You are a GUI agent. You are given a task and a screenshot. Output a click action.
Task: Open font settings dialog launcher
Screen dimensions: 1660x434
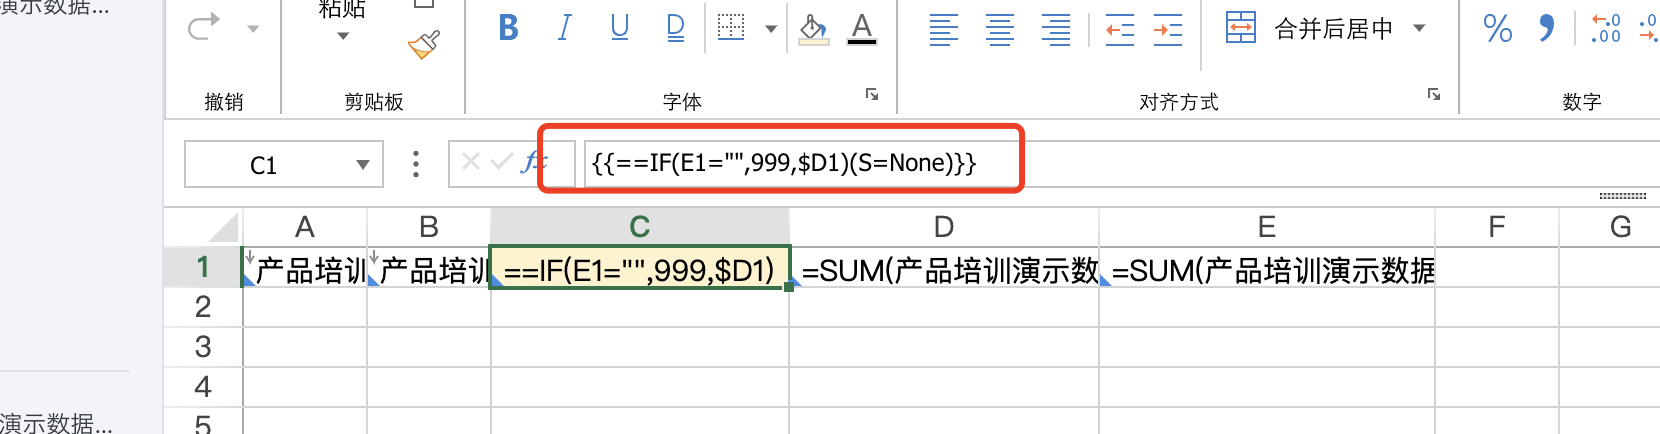[x=872, y=94]
